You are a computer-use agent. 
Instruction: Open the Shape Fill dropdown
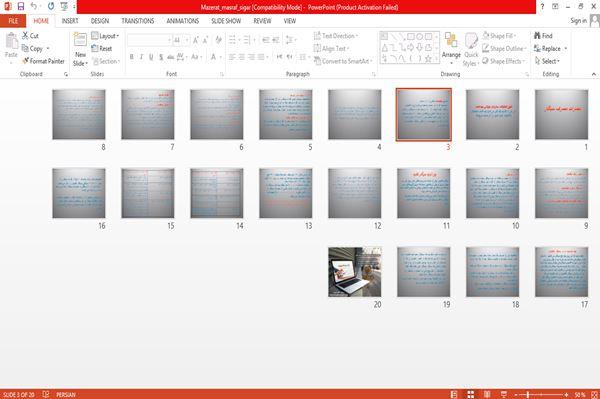[x=499, y=36]
